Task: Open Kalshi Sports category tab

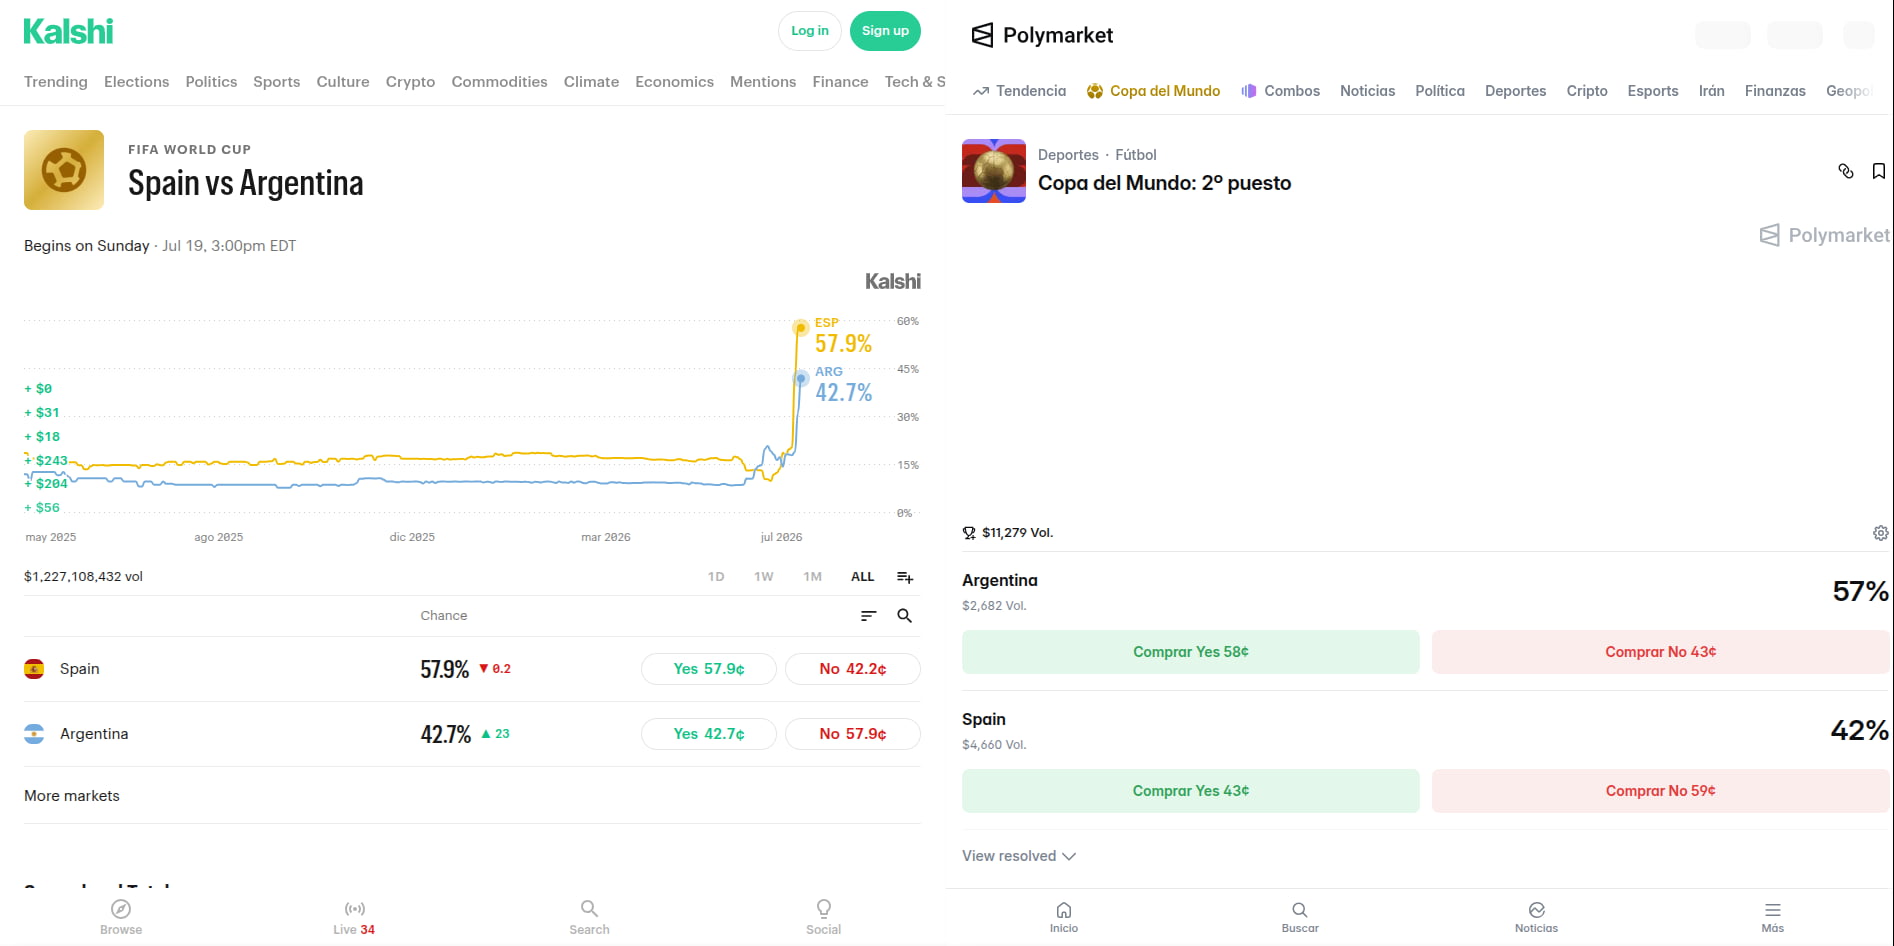Action: tap(276, 82)
